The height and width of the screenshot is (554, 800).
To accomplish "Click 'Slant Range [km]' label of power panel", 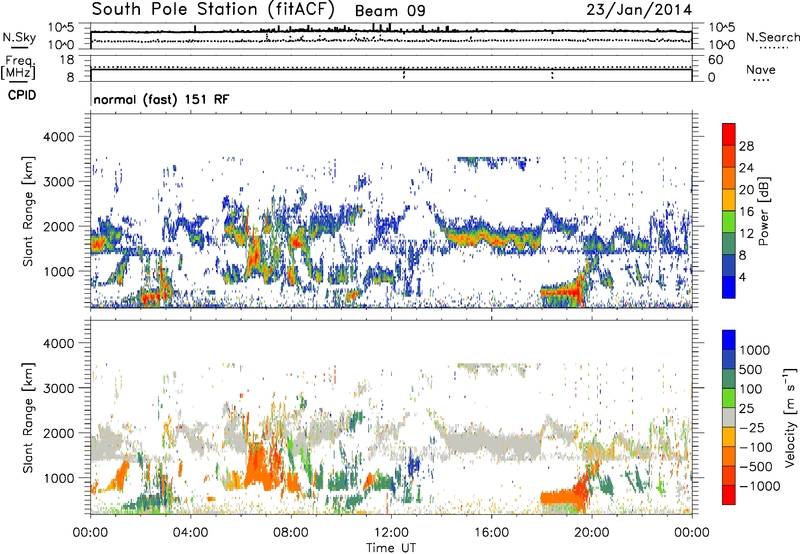I will tap(28, 211).
